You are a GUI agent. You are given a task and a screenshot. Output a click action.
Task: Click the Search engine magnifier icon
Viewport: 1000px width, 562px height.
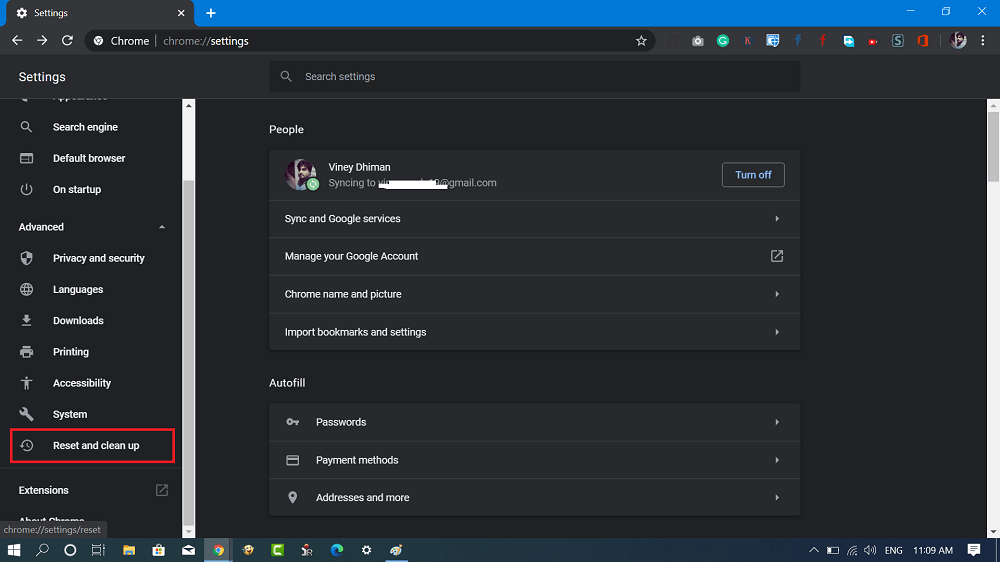[26, 127]
